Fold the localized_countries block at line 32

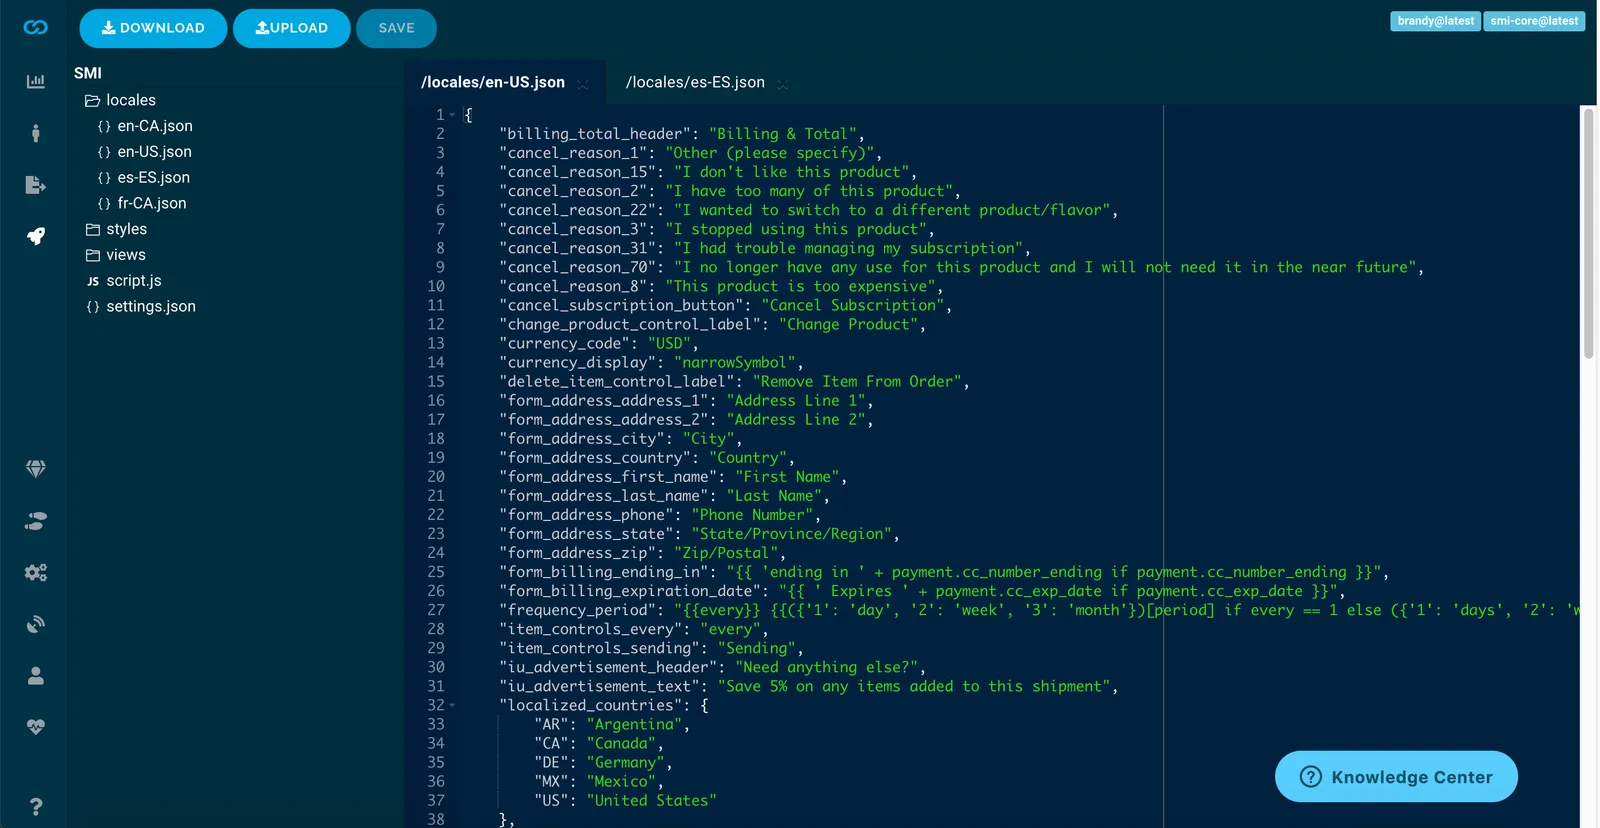point(452,705)
